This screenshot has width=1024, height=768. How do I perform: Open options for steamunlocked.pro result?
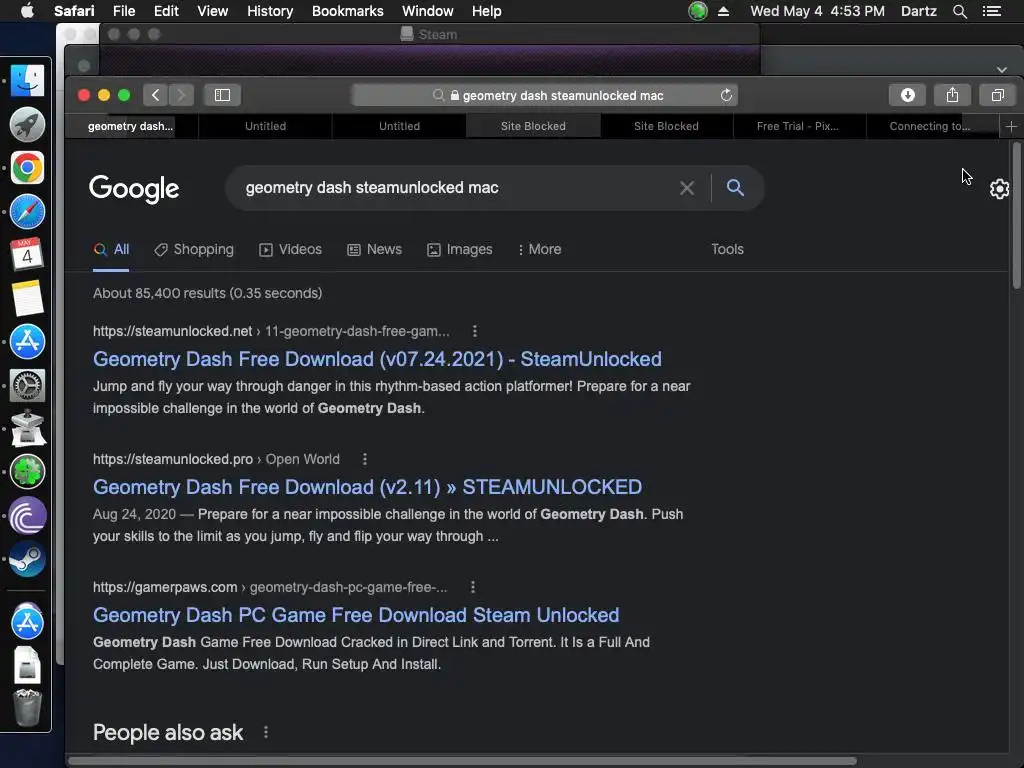pos(365,460)
